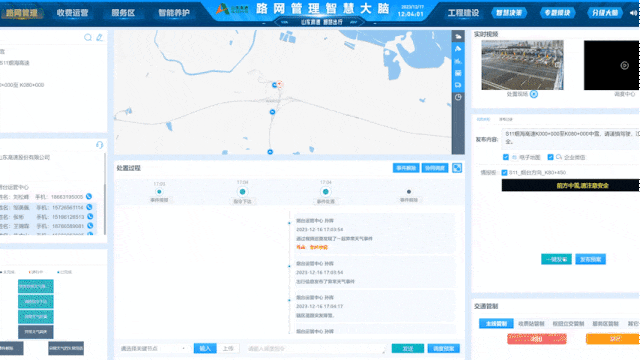Screen dimensions: 640x360
Task: Click the vehicle icon in map toolbar
Action: (x=458, y=85)
